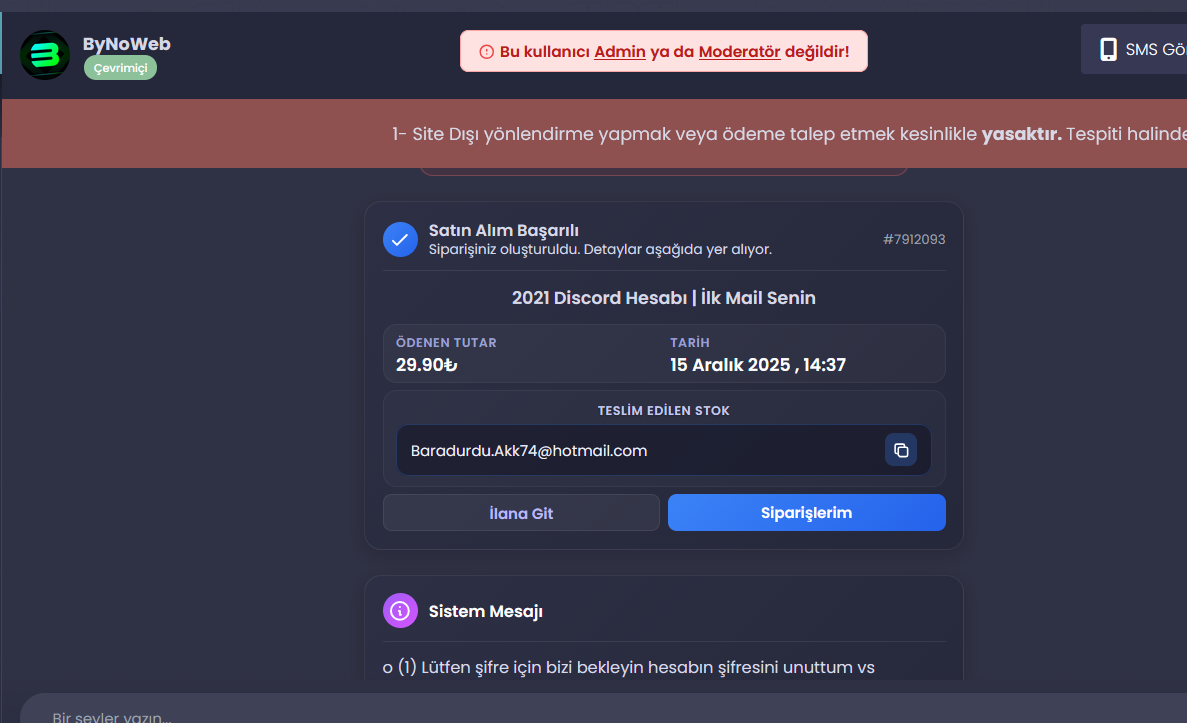Click Siparişiniz oluşturuldu description text
Image resolution: width=1187 pixels, height=723 pixels.
pyautogui.click(x=600, y=249)
